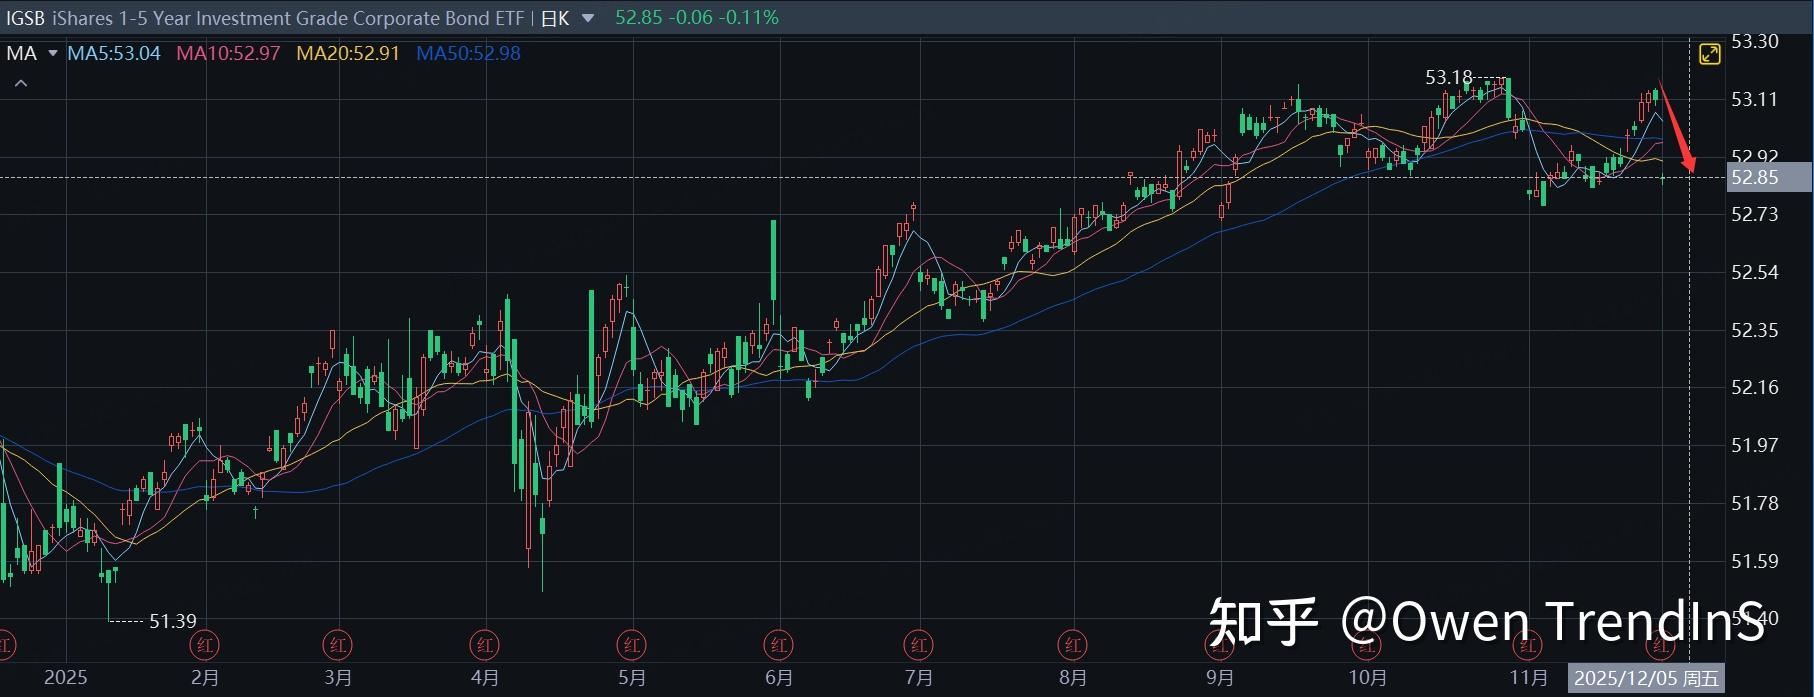The image size is (1814, 697).
Task: Click the 53.18 high price label
Action: tap(1449, 77)
